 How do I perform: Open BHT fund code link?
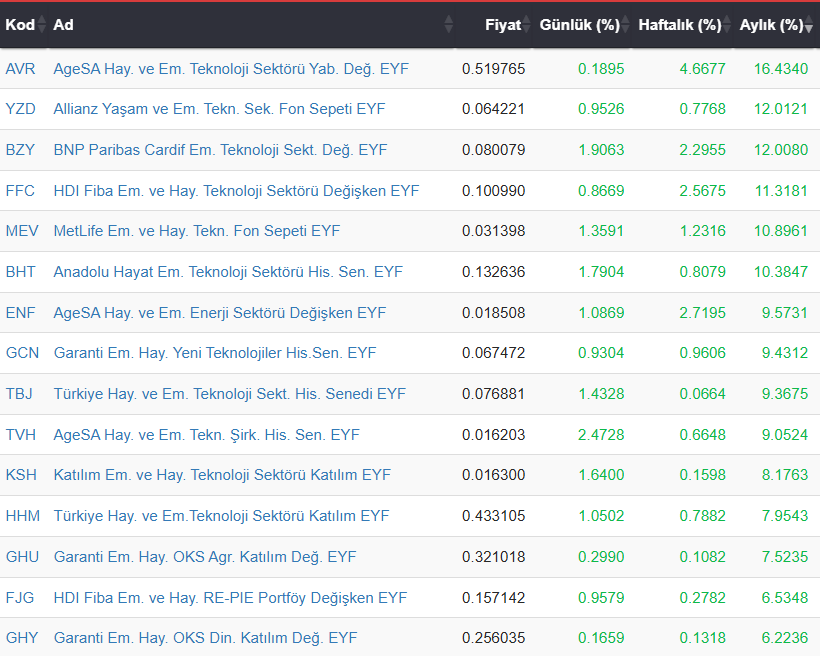coord(20,272)
